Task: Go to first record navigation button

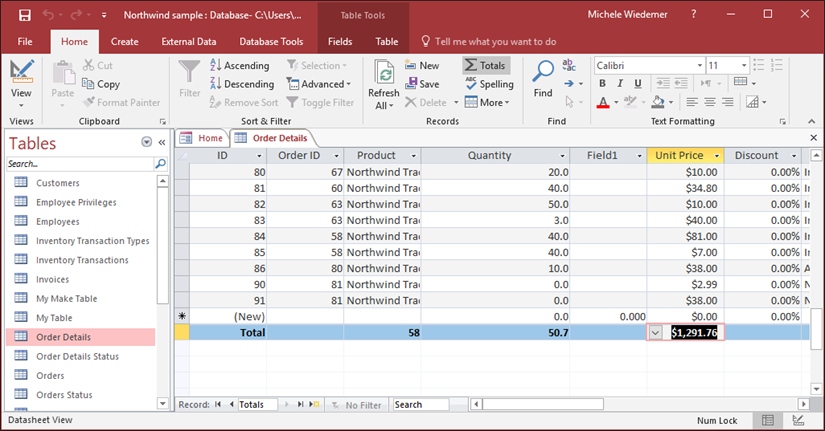Action: pos(218,404)
